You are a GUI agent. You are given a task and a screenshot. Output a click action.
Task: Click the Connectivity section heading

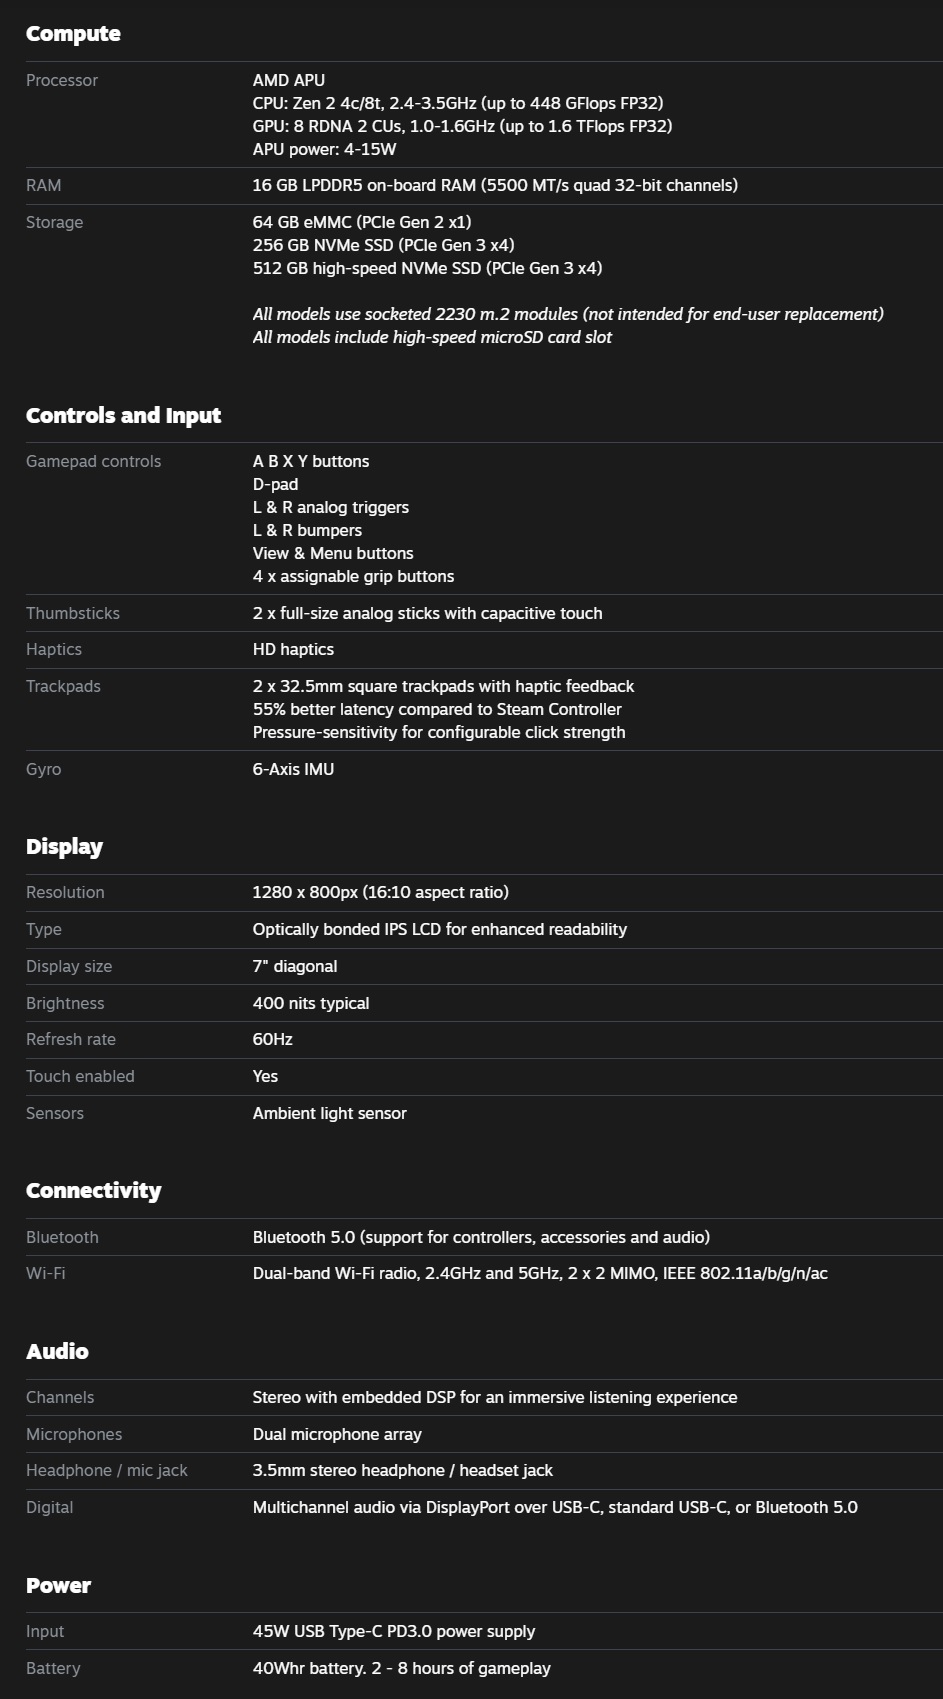pyautogui.click(x=93, y=1191)
